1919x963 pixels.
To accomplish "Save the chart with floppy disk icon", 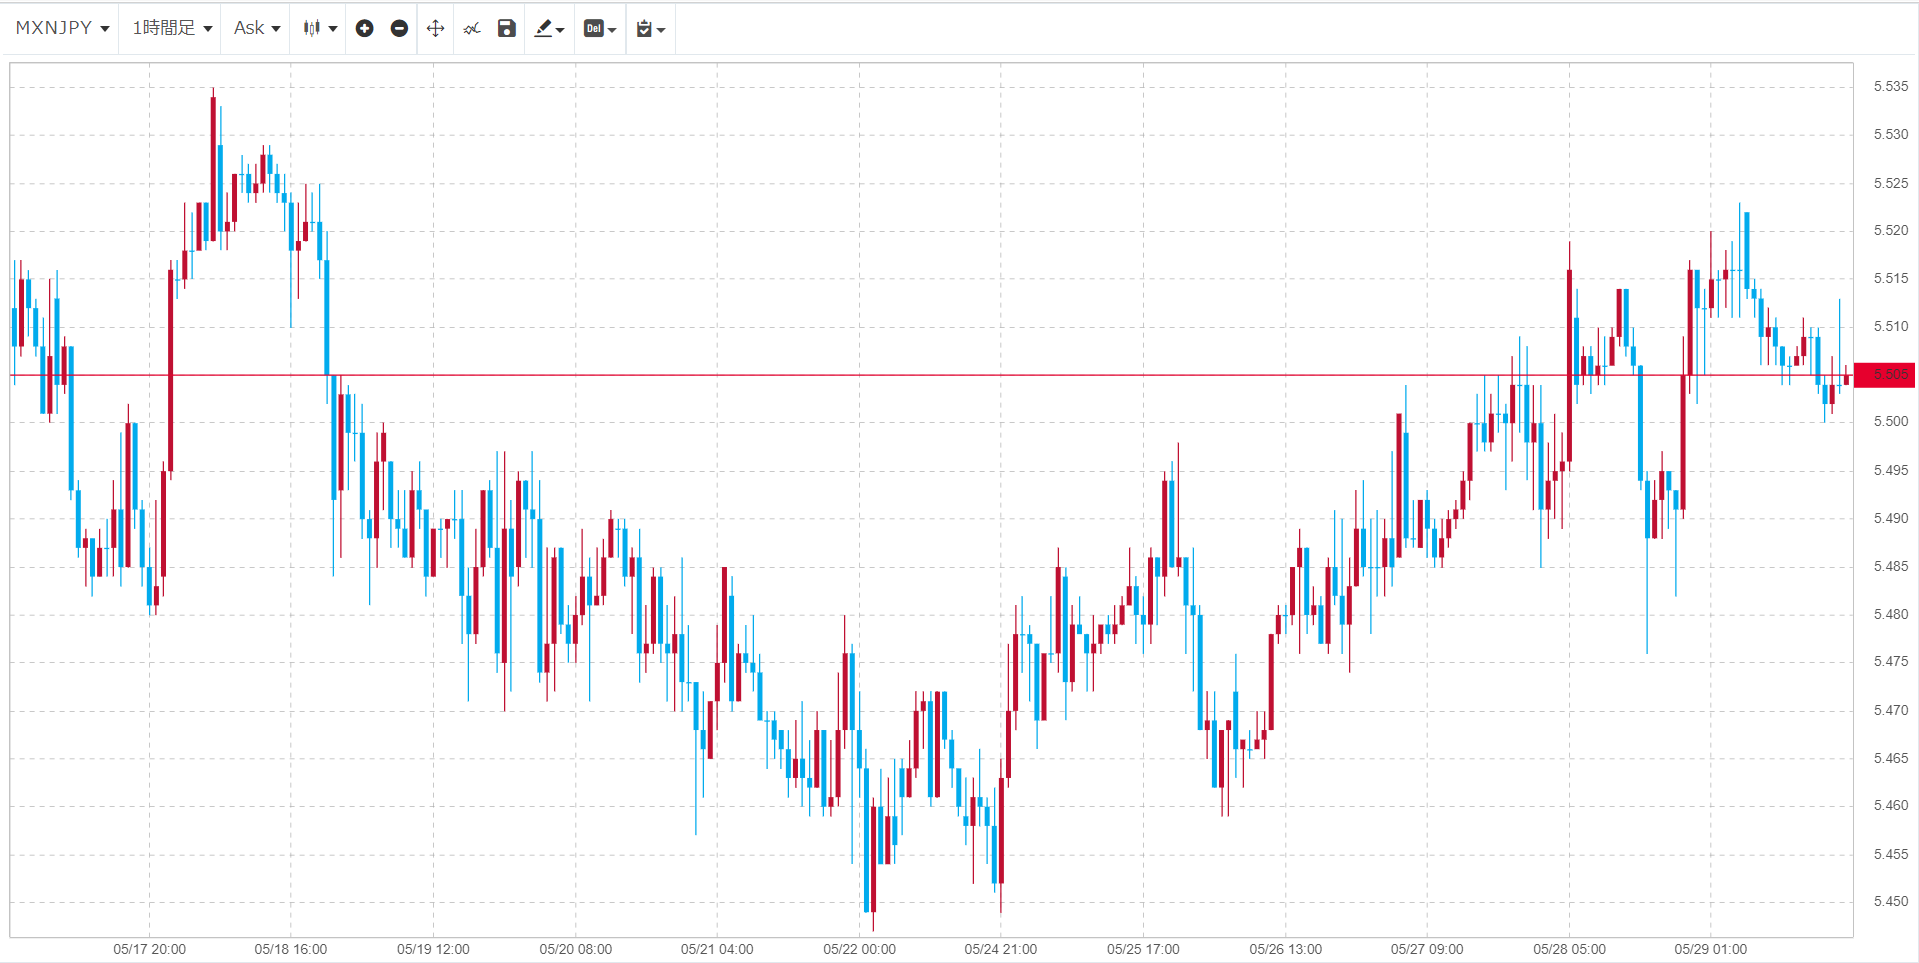I will [x=507, y=28].
